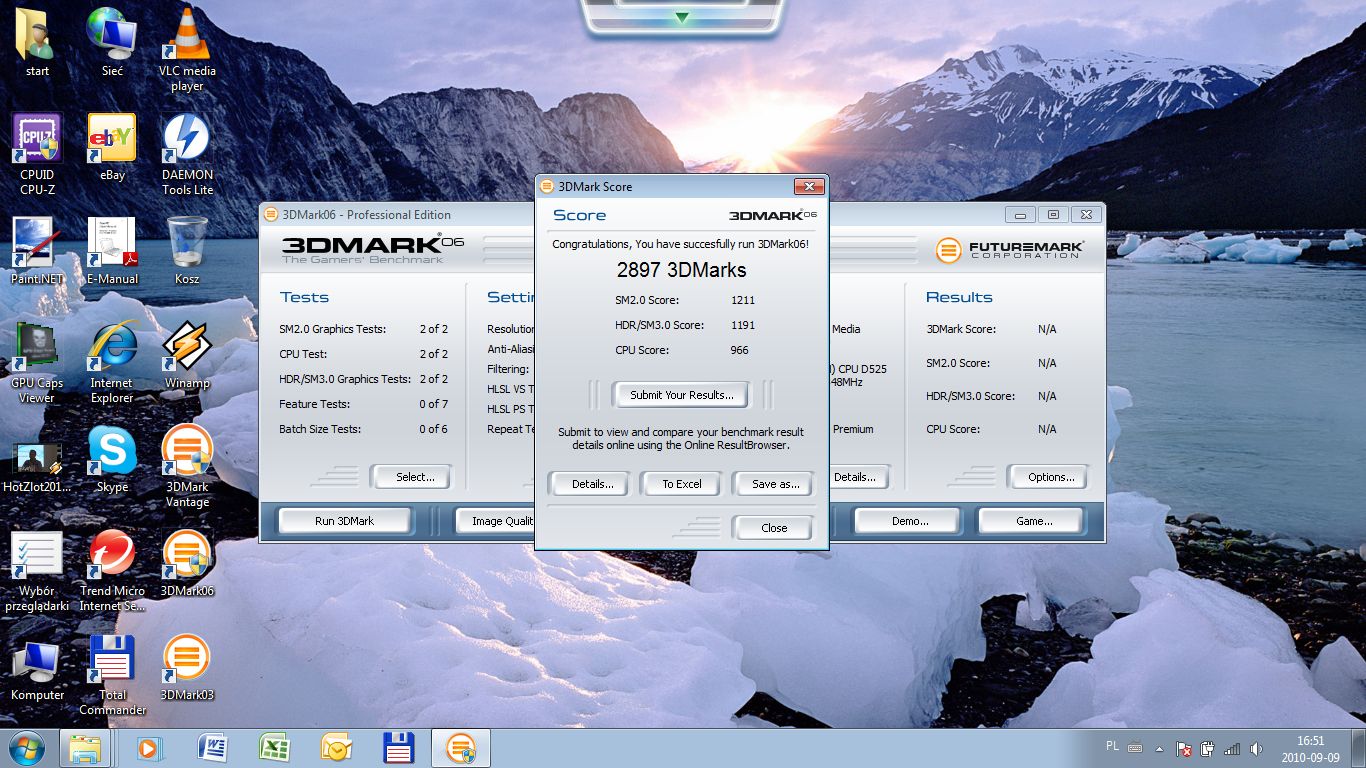This screenshot has height=768, width=1366.
Task: Click the SM2.0 Score value 1211
Action: tap(743, 300)
